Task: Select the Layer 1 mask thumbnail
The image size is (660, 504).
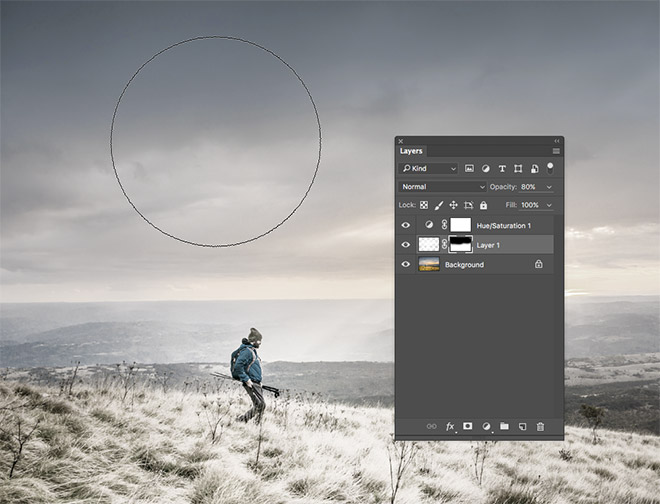Action: coord(460,245)
